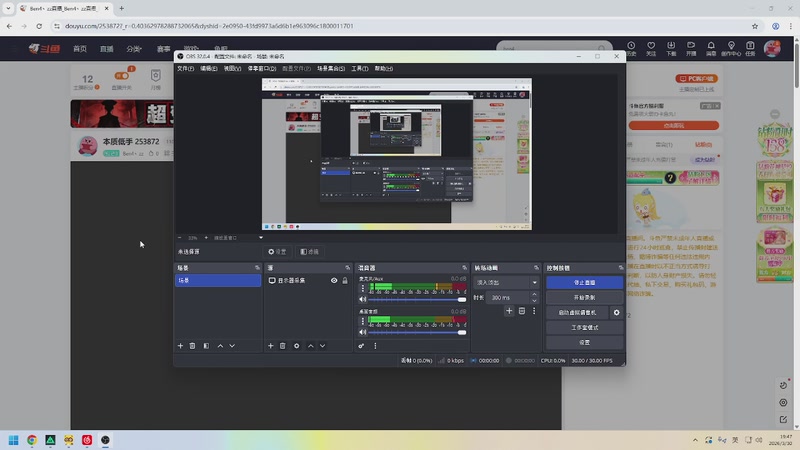This screenshot has width=800, height=450.
Task: Open OBS Tools menu
Action: coord(360,68)
